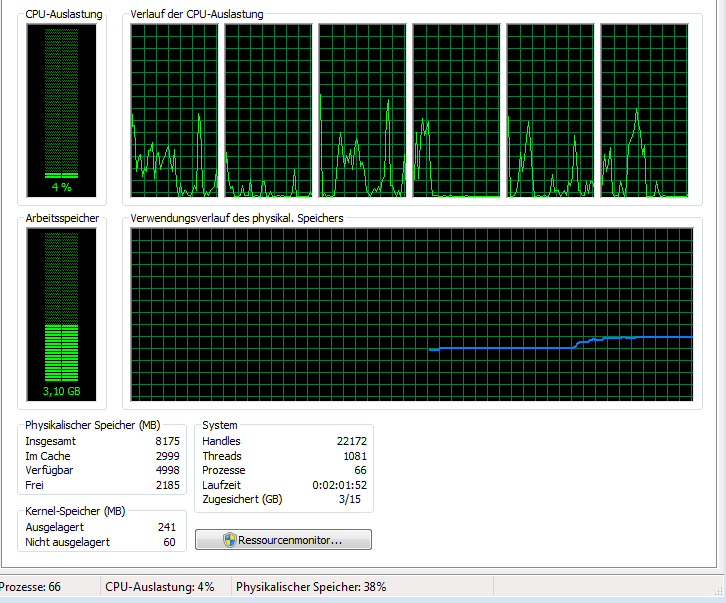Open the Ressourcenmonitor button

(283, 540)
